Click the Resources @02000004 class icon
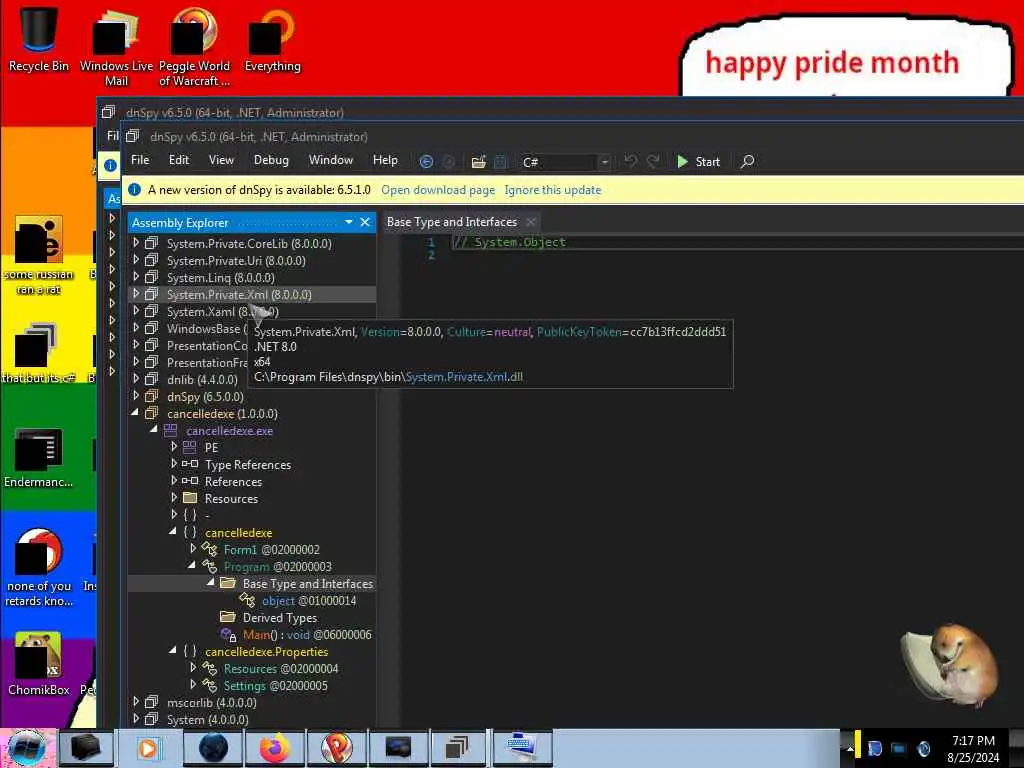 (209, 668)
